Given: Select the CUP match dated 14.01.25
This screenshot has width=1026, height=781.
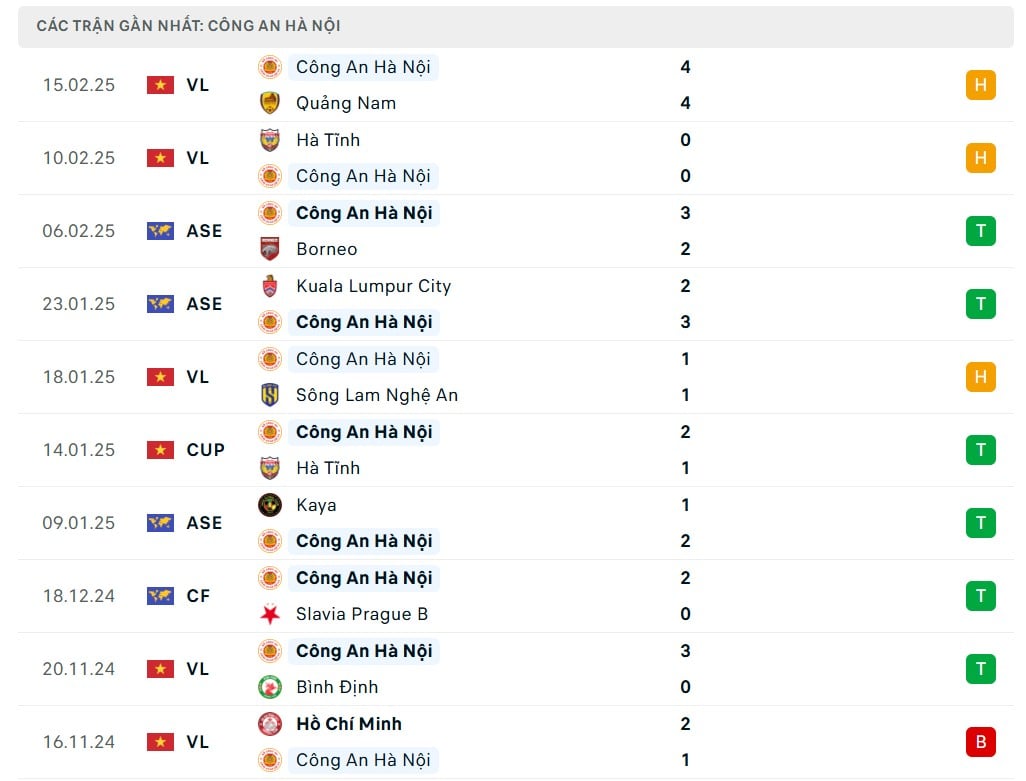Looking at the screenshot, I should click(516, 450).
